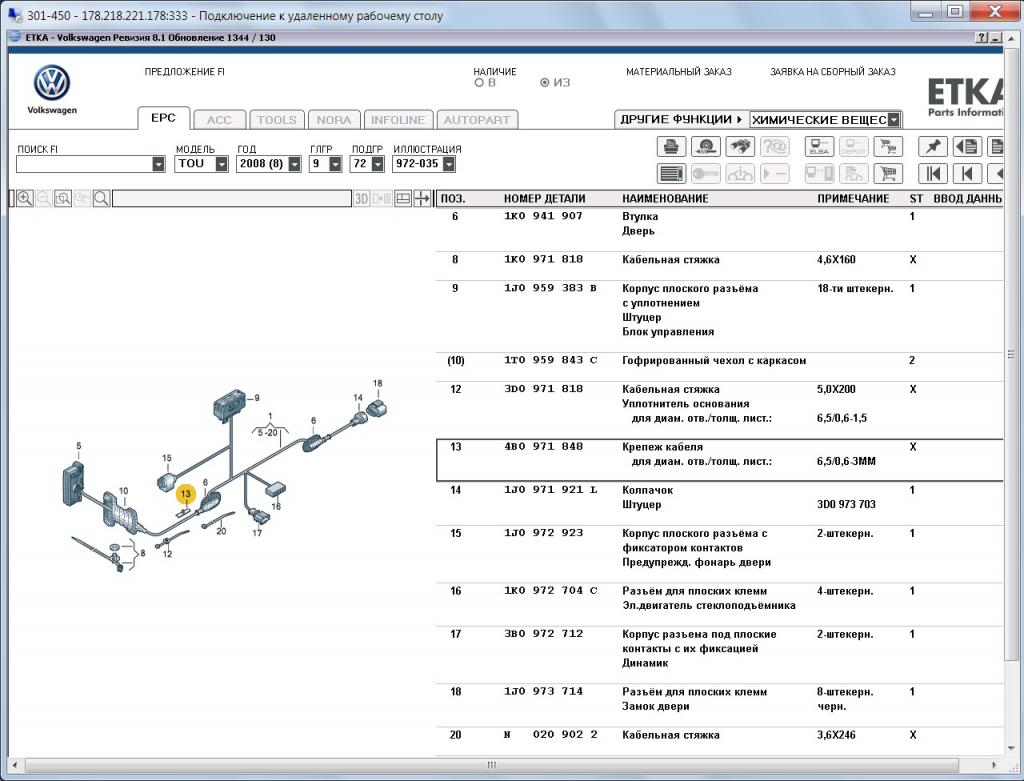Viewport: 1024px width, 781px height.
Task: Click the ETKA help question mark button
Action: [982, 38]
